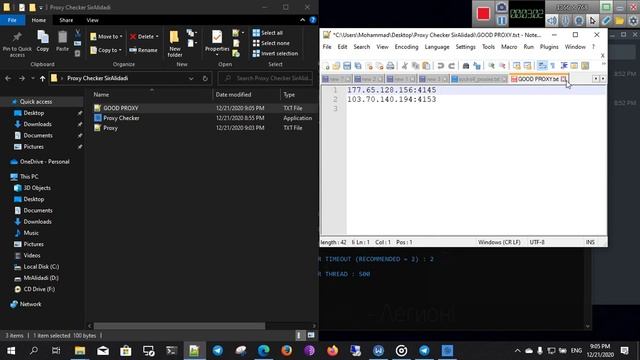Image resolution: width=640 pixels, height=360 pixels.
Task: Open the View ribbon tab in File Explorer
Action: point(92,20)
